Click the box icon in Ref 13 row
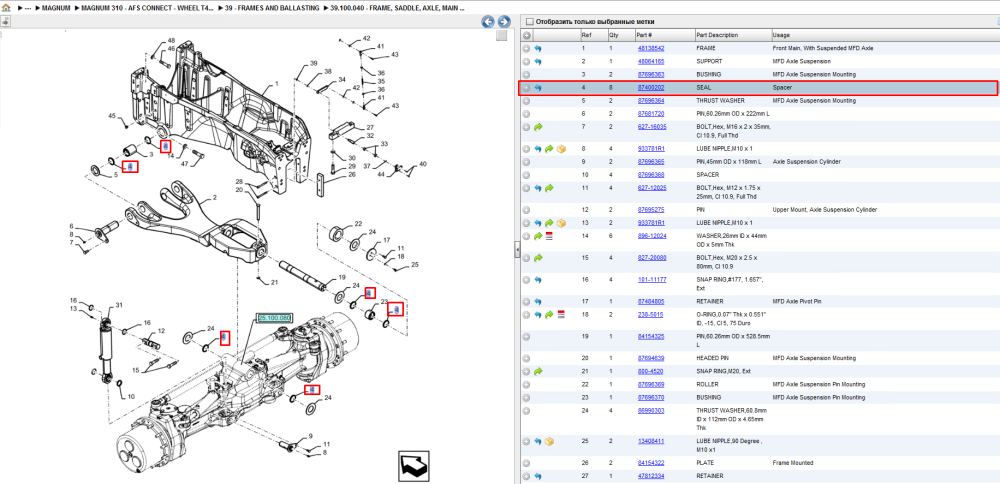Screen dimensions: 1000x484 click(561, 223)
